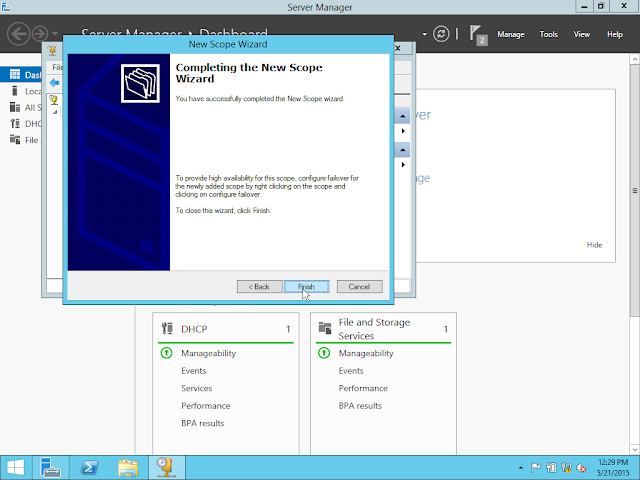Click dashboard scrollbar down arrow
The image size is (640, 480).
[635, 450]
